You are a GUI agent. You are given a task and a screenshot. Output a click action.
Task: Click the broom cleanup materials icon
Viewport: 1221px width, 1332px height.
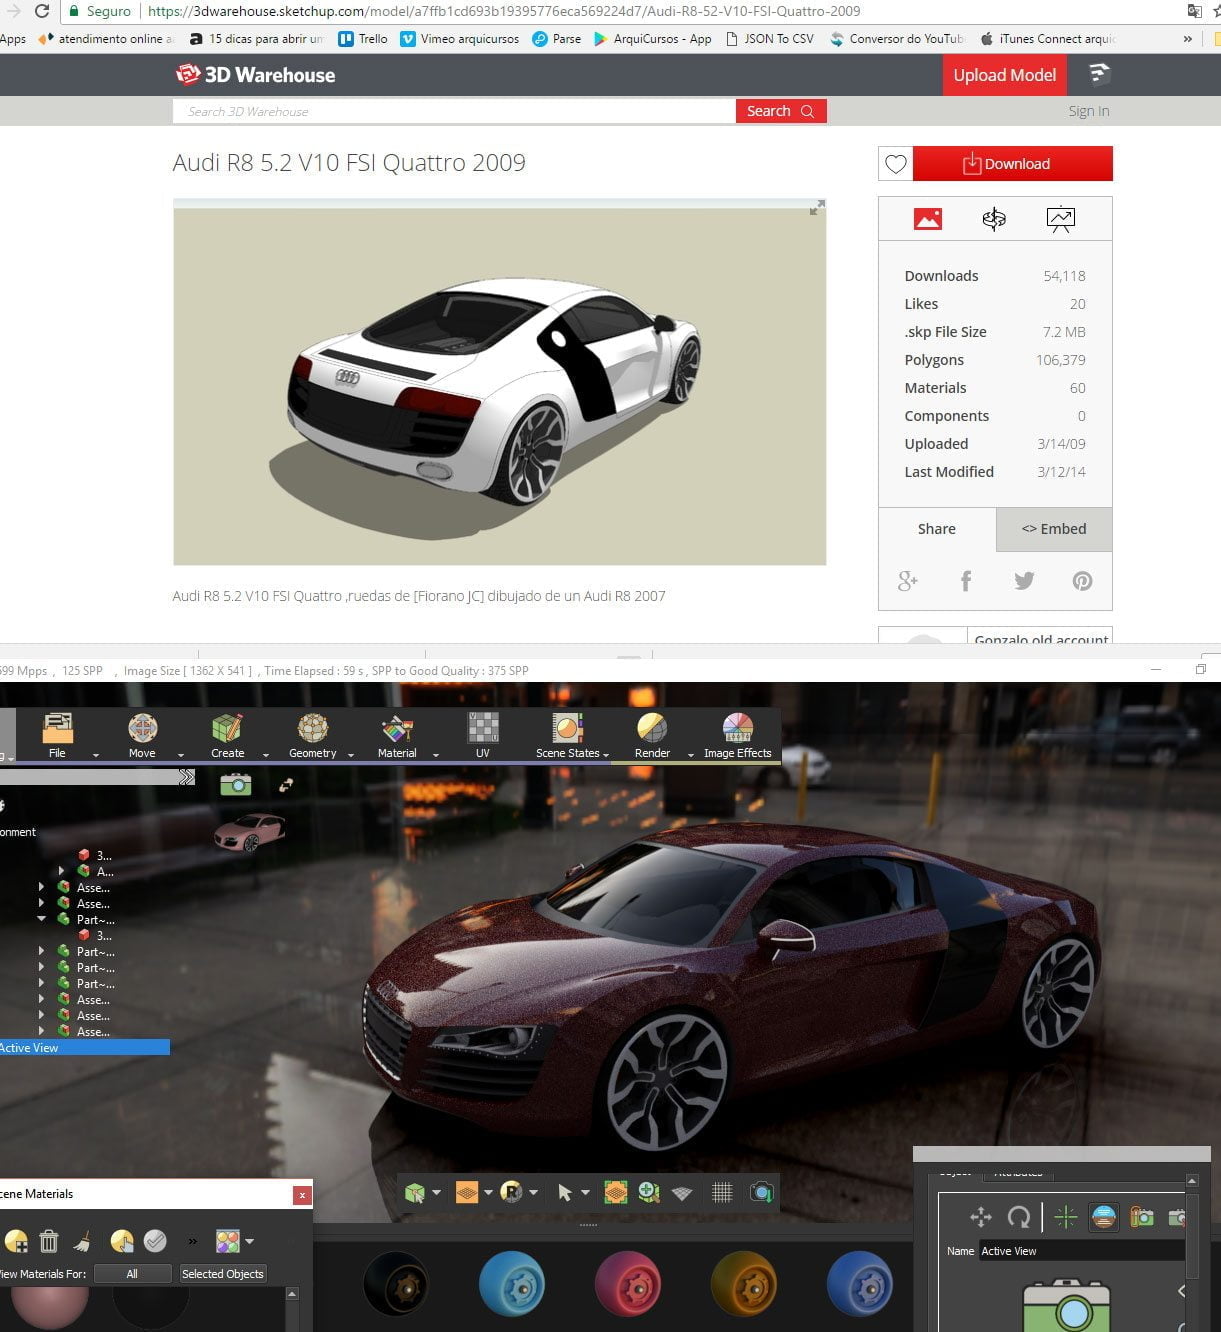[83, 1241]
